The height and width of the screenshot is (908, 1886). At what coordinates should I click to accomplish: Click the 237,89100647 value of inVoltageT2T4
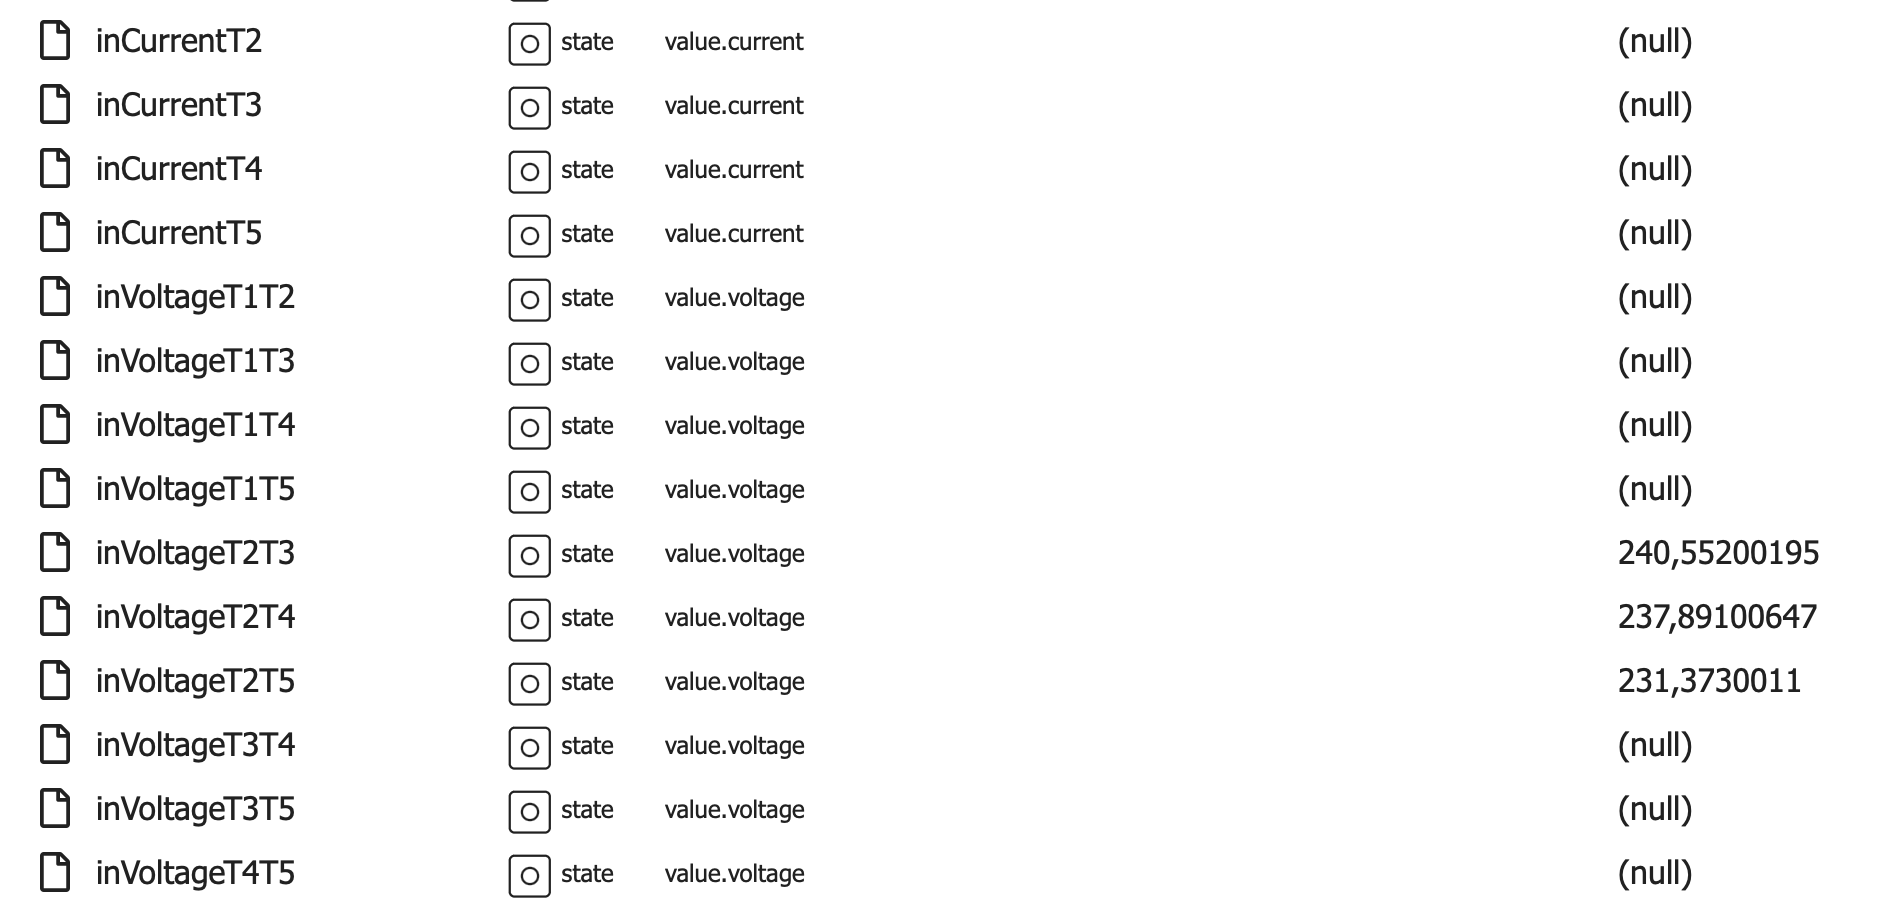[x=1717, y=617]
